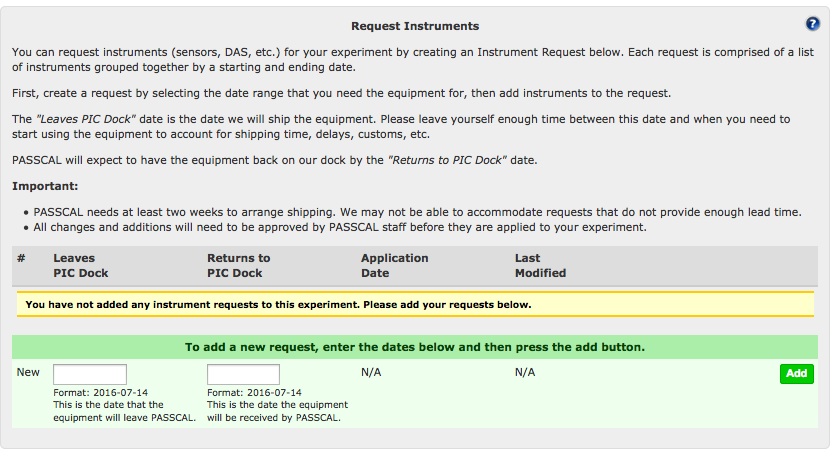Click the blue help question mark icon

[x=812, y=25]
